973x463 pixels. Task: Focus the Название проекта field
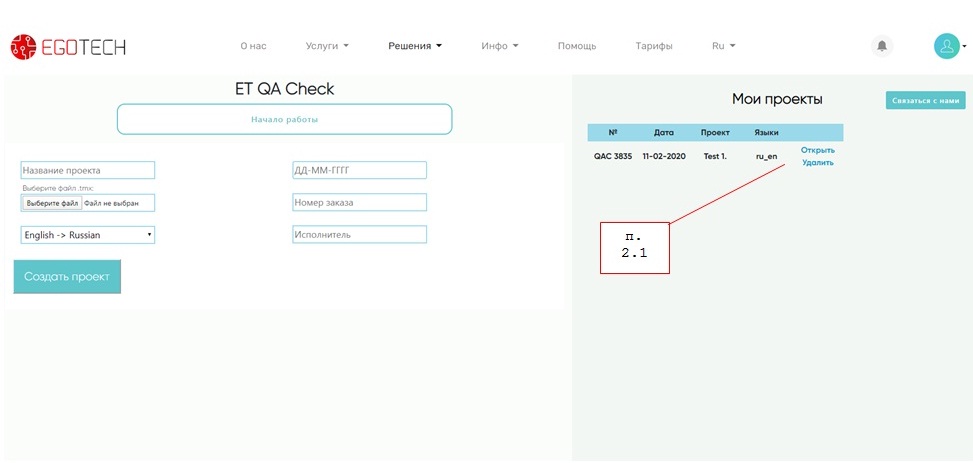(88, 170)
